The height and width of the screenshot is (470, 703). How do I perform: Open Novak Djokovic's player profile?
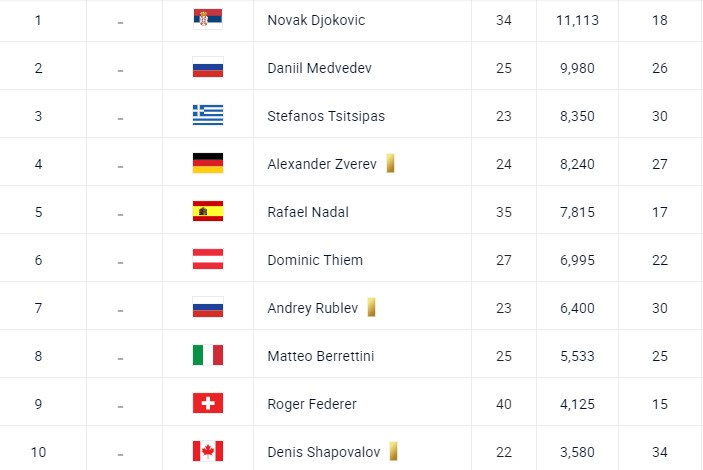[315, 20]
